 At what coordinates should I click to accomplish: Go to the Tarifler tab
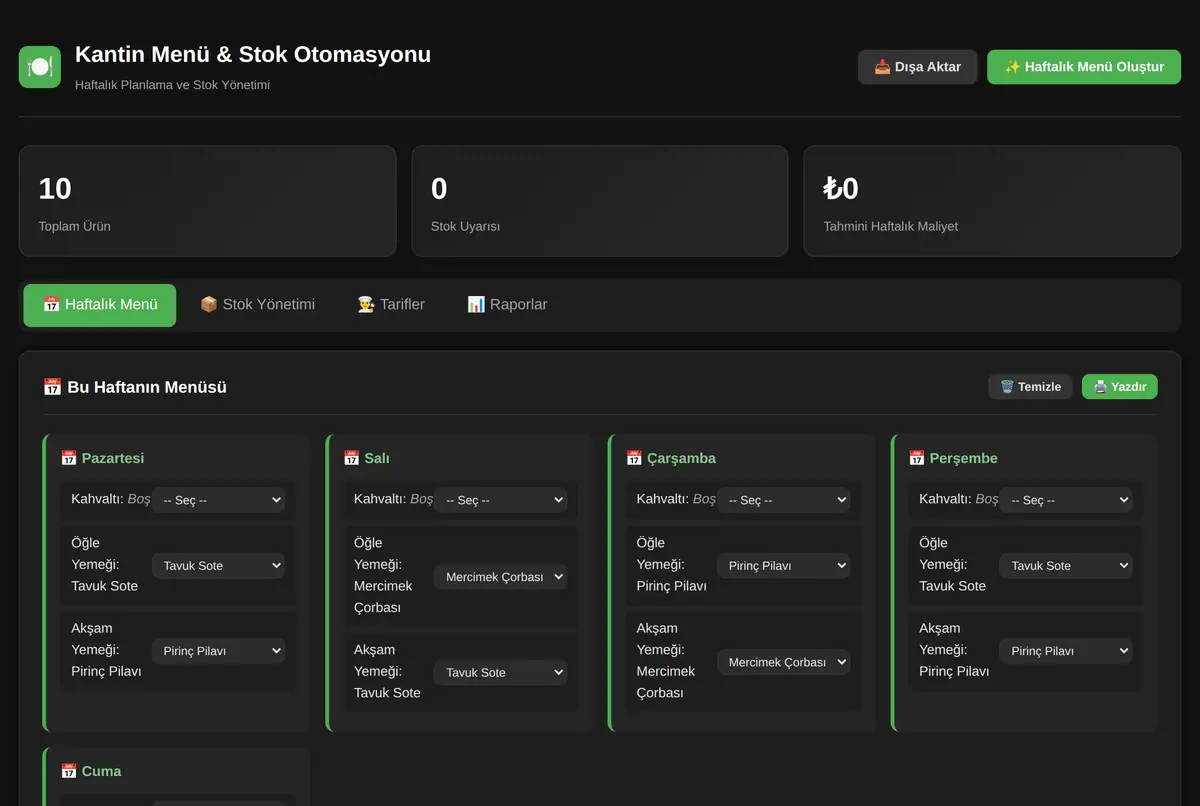[391, 305]
